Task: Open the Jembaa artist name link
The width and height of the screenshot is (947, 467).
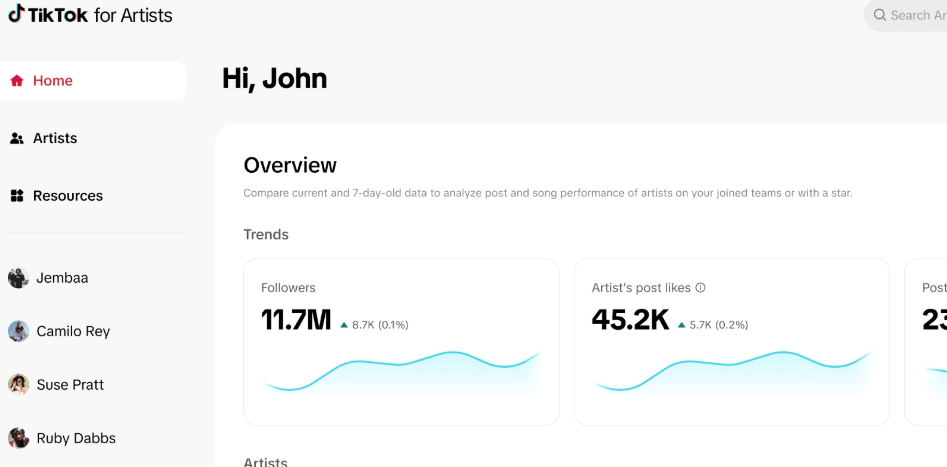Action: click(62, 278)
